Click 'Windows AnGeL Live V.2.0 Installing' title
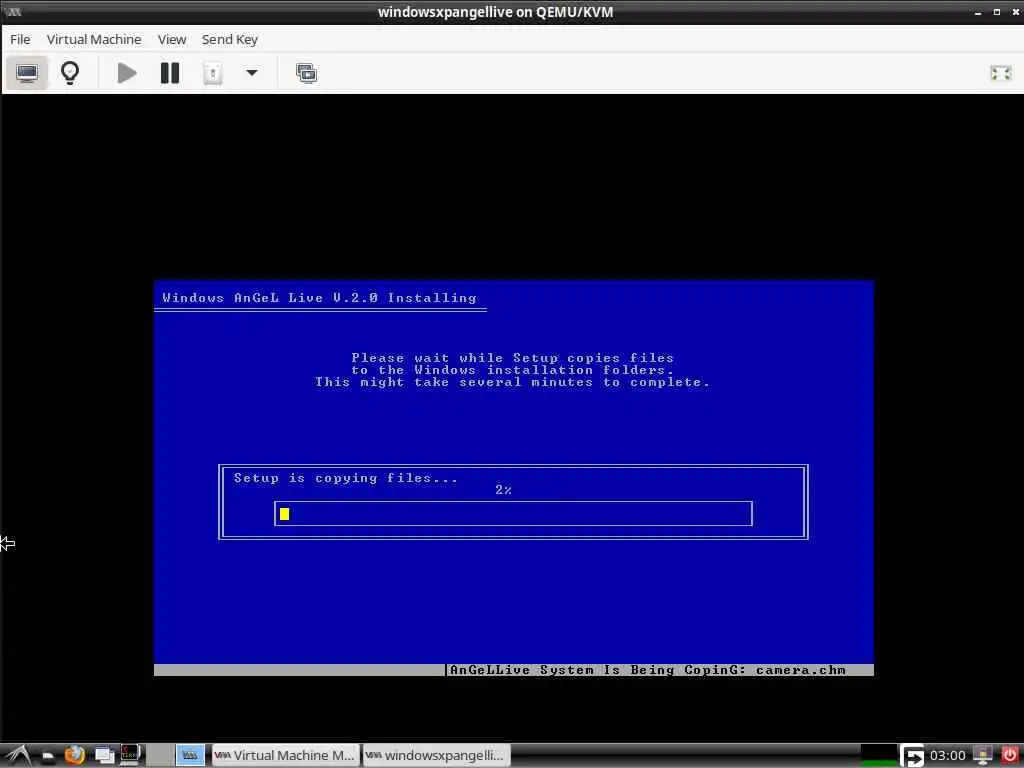Viewport: 1024px width, 768px height. coord(319,298)
